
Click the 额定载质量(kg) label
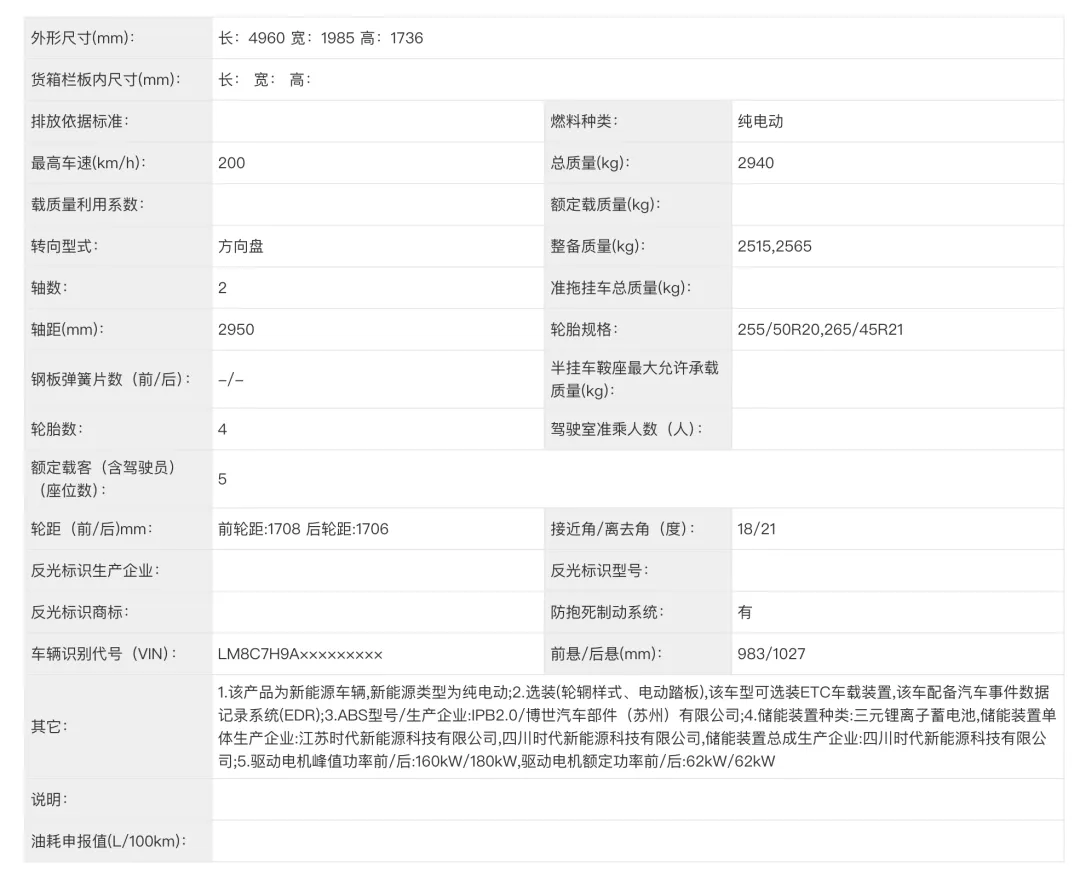[605, 205]
